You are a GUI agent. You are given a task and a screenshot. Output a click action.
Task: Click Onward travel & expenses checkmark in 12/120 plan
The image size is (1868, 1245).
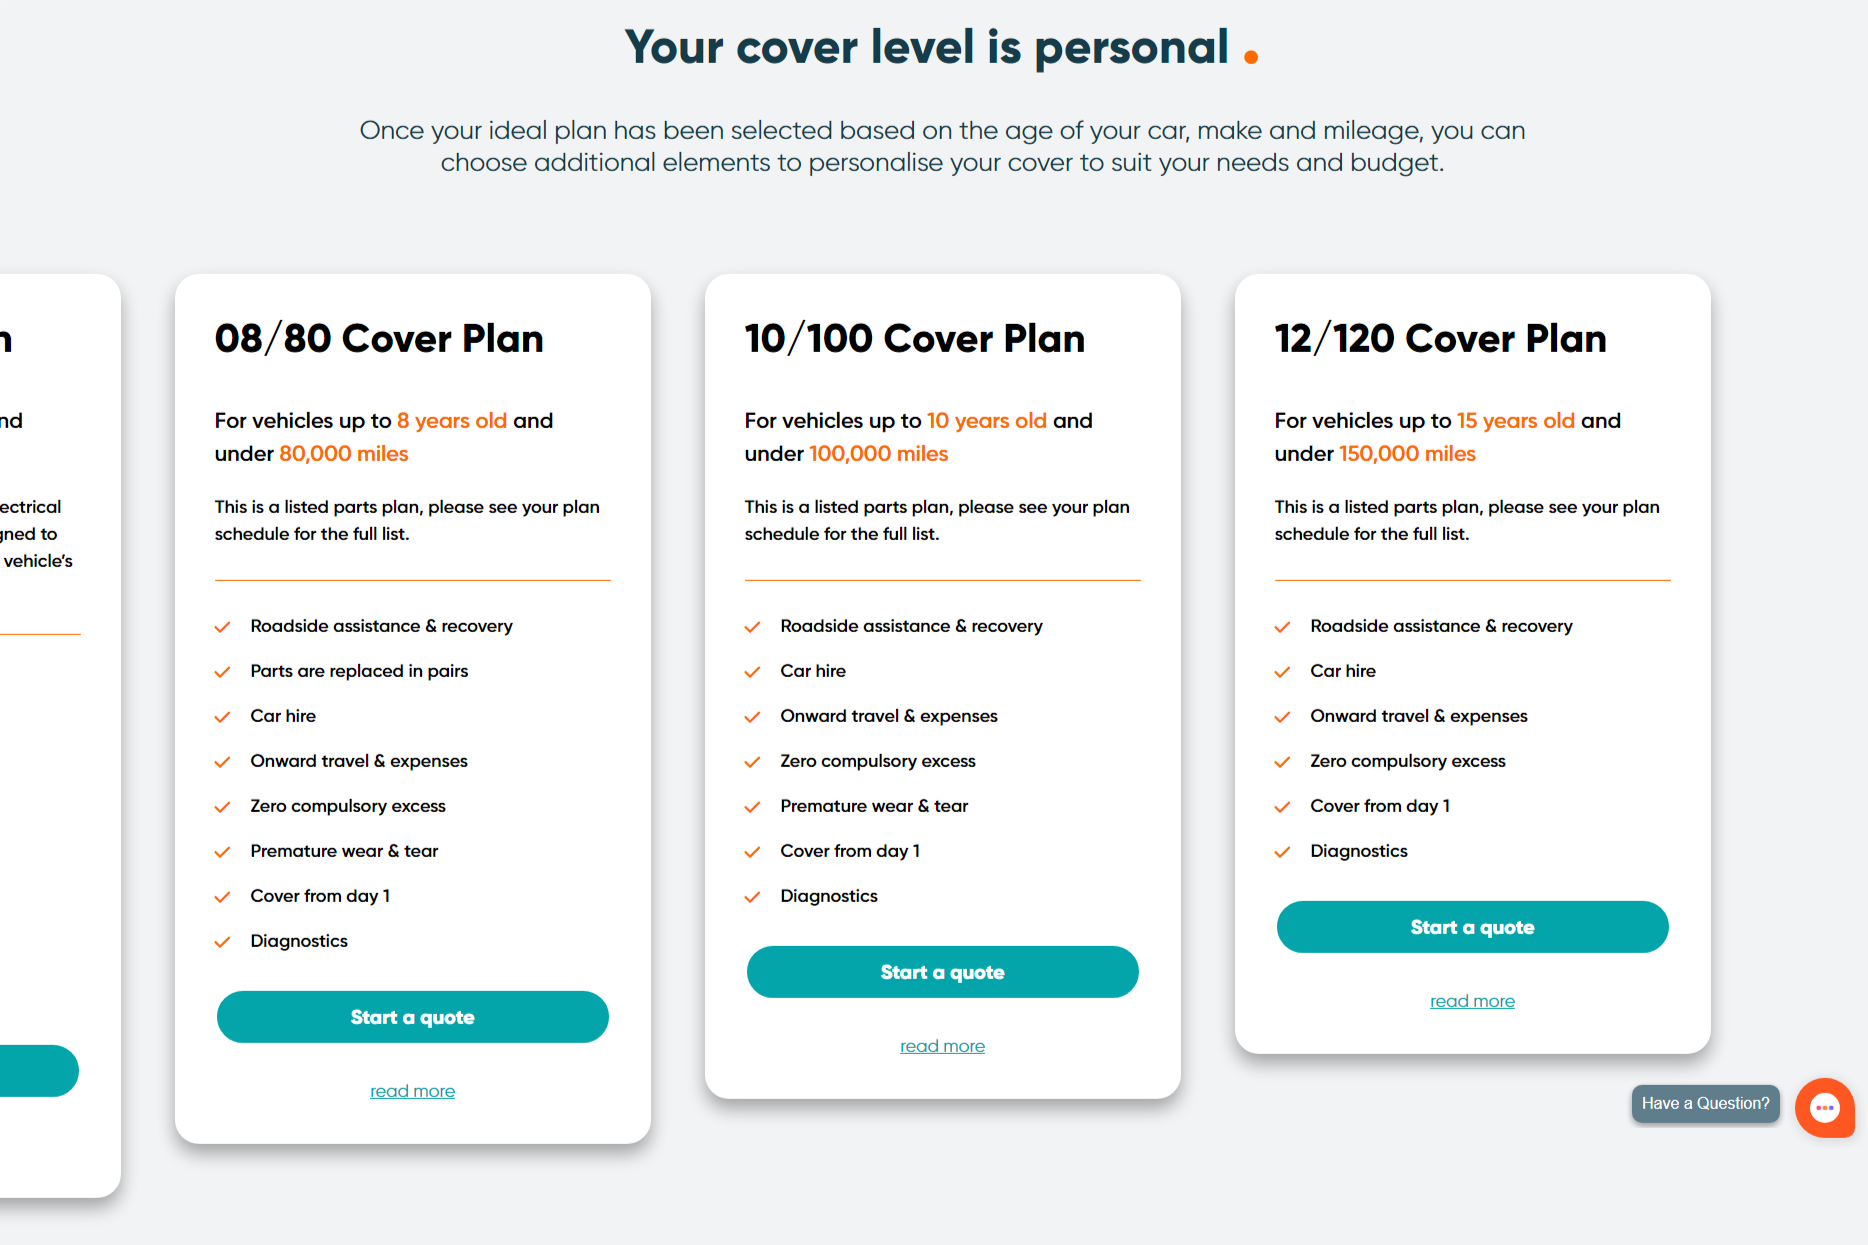(x=1282, y=717)
